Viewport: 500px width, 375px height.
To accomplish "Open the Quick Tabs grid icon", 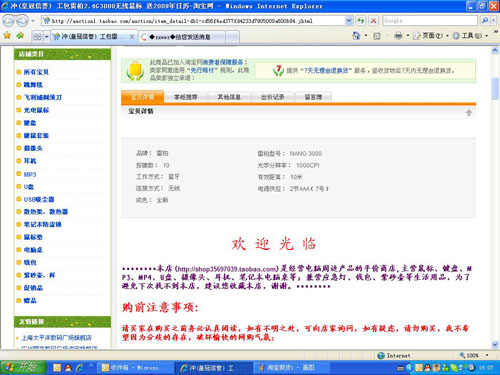I will coord(37,37).
